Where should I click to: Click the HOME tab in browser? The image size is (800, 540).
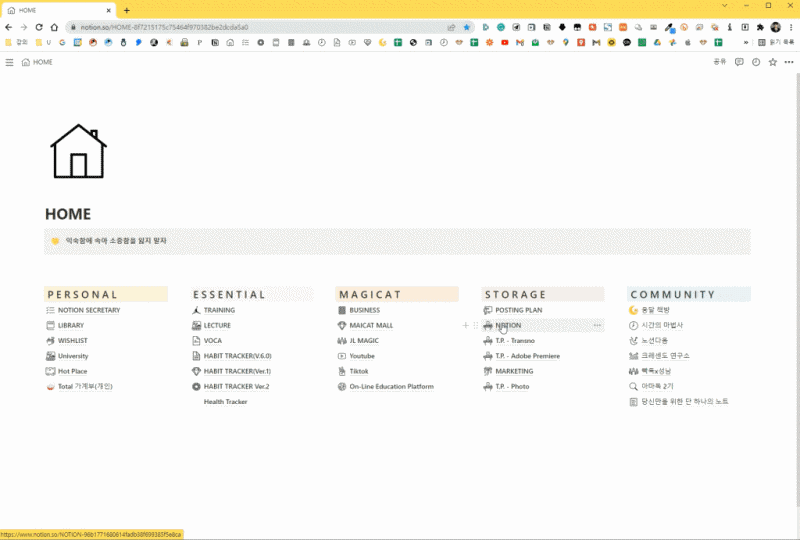click(59, 10)
